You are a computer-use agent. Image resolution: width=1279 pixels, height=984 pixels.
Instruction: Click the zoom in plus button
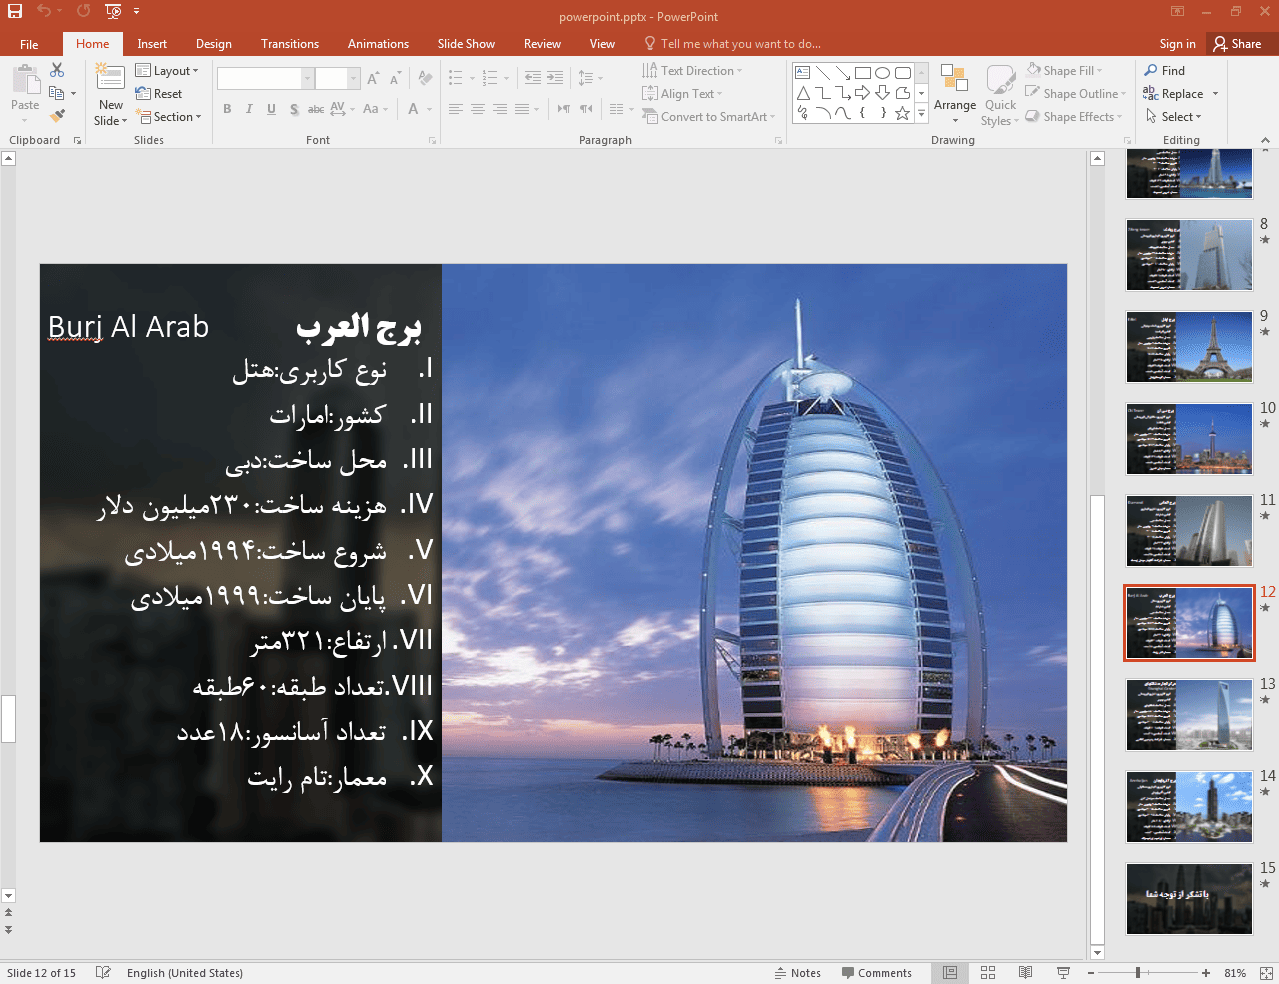[x=1206, y=973]
